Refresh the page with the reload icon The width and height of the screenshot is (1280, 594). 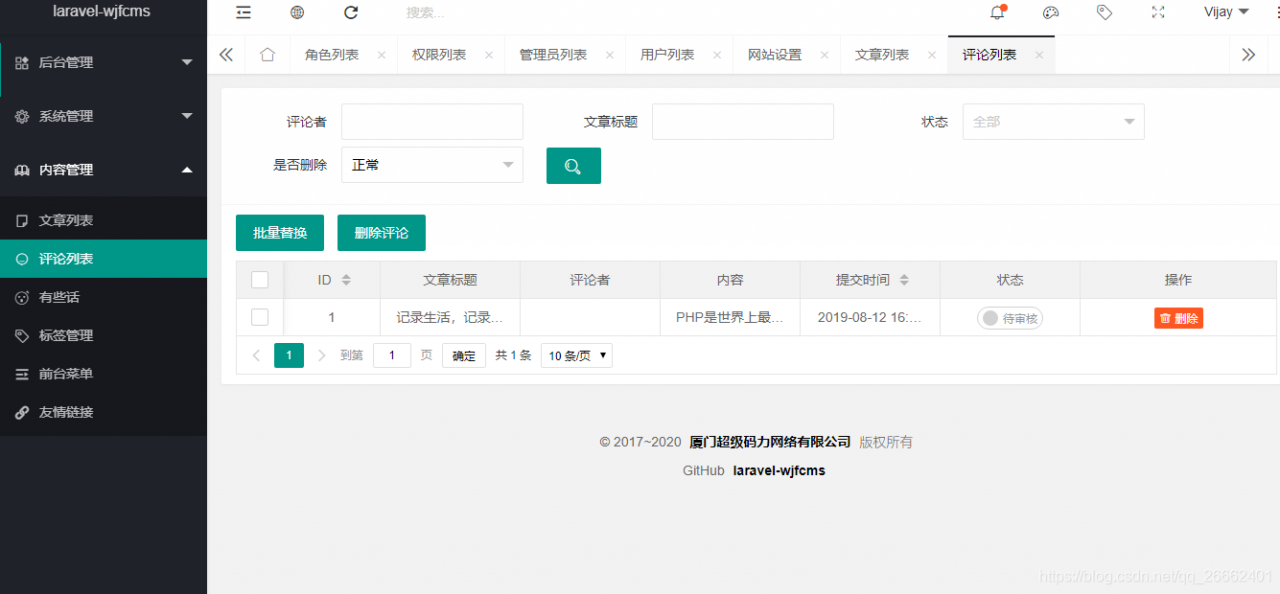point(350,12)
